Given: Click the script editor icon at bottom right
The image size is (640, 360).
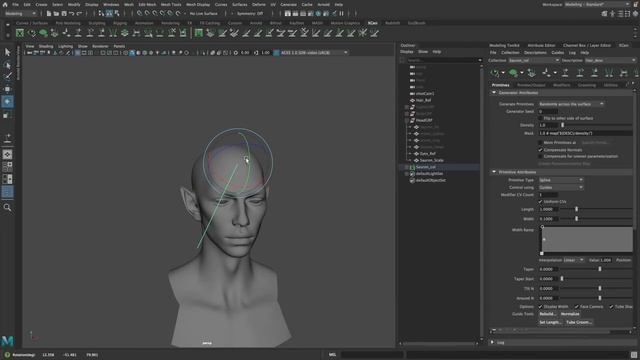Looking at the screenshot, I should (634, 355).
